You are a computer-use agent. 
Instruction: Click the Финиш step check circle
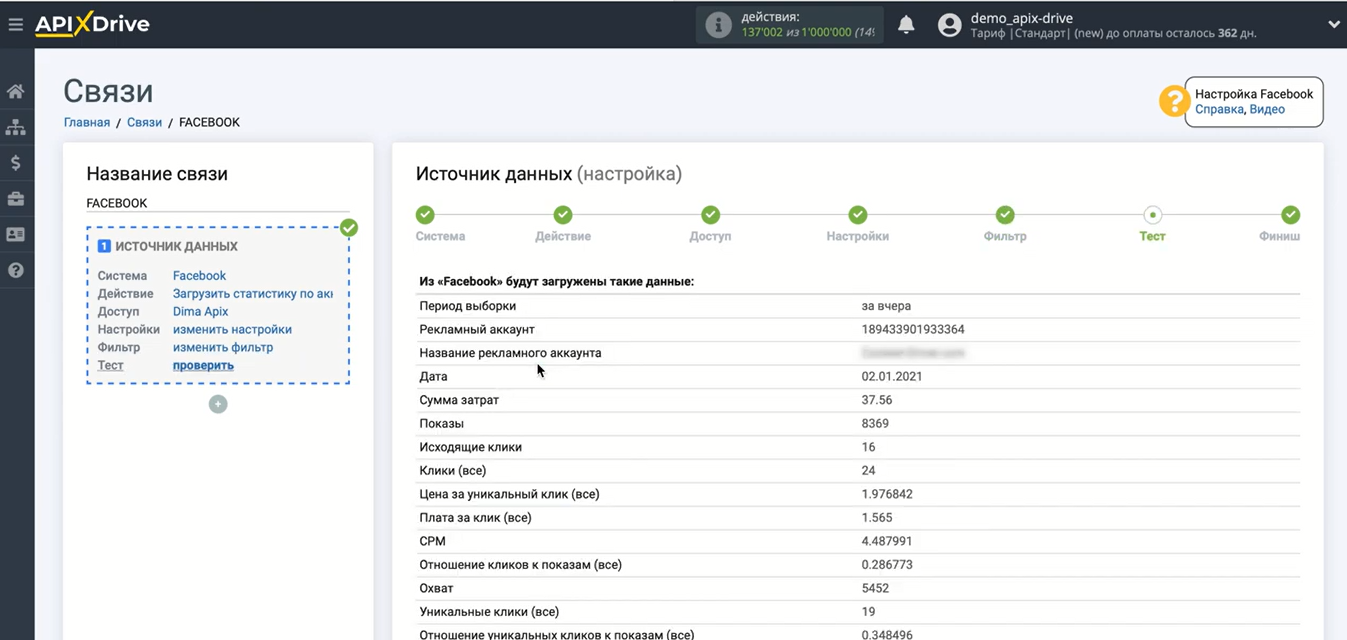coord(1291,215)
